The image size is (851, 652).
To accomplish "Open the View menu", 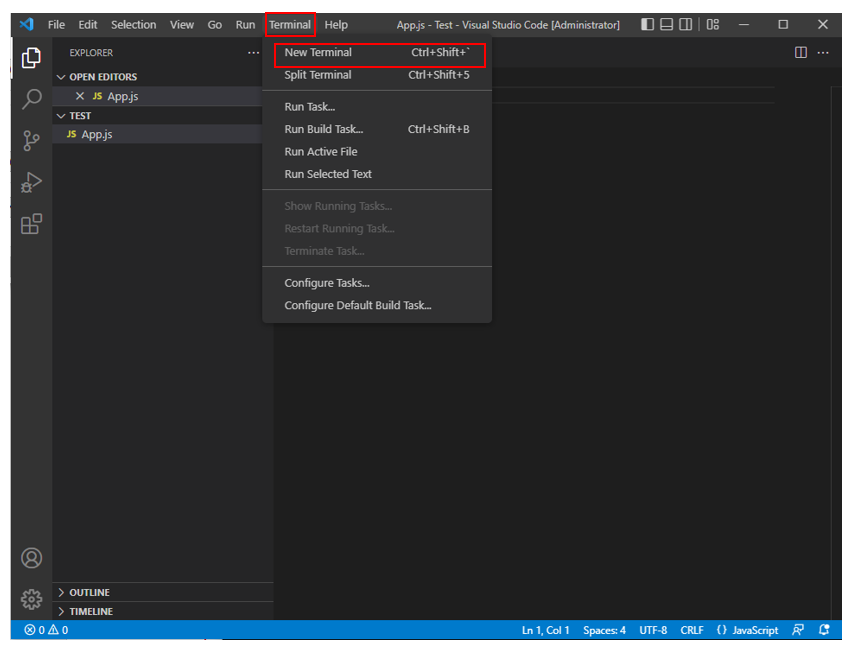I will (x=182, y=24).
